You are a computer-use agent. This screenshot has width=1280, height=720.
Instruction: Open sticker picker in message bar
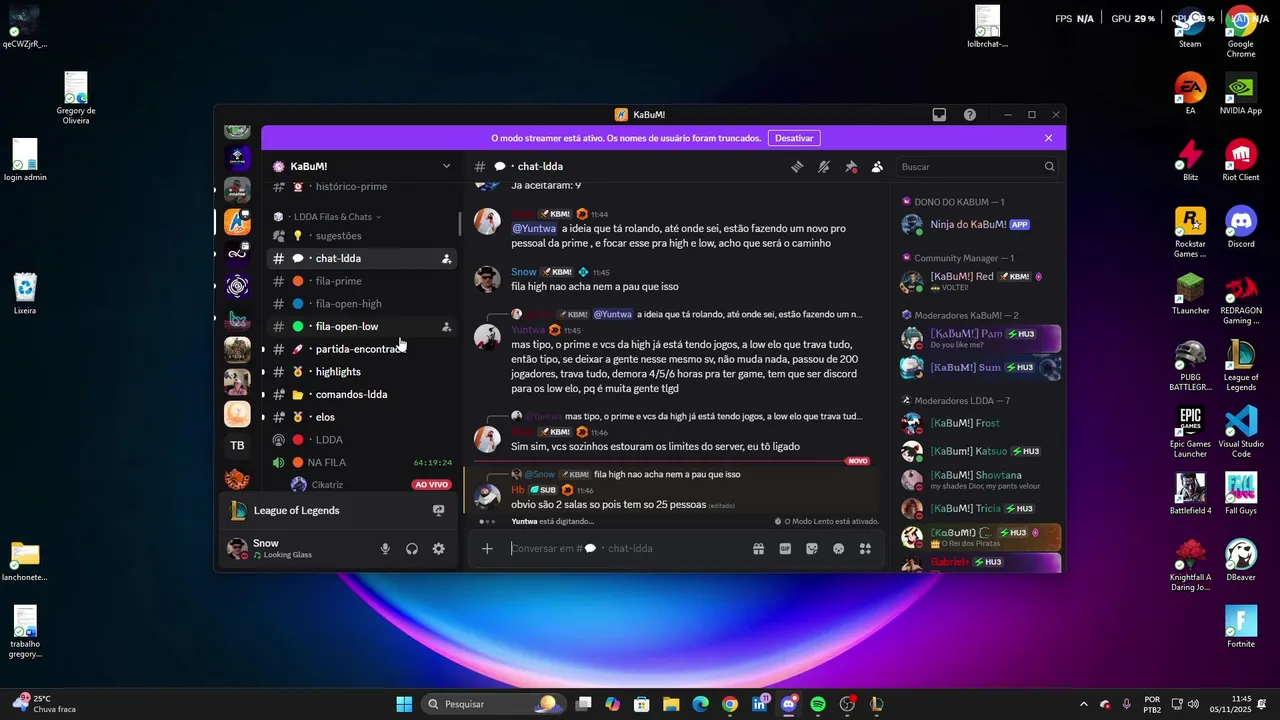(x=812, y=548)
